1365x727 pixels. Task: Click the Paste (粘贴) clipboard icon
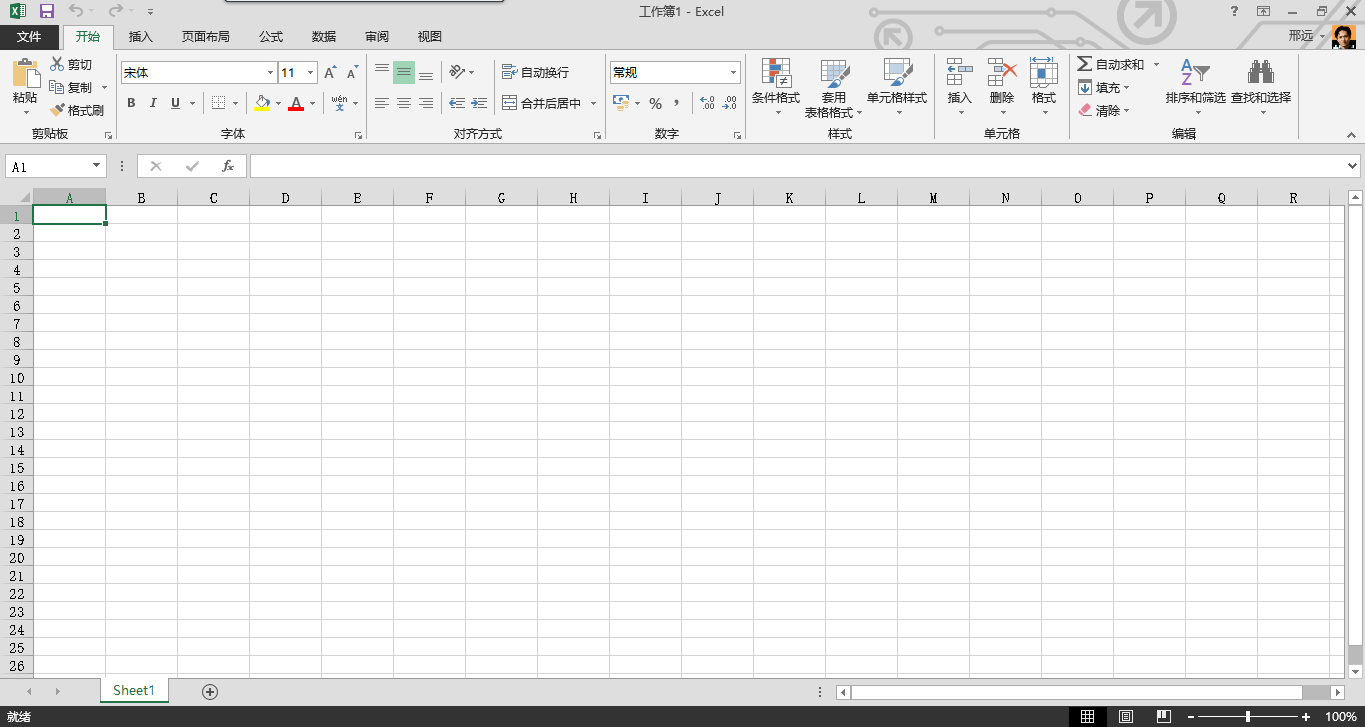click(25, 74)
